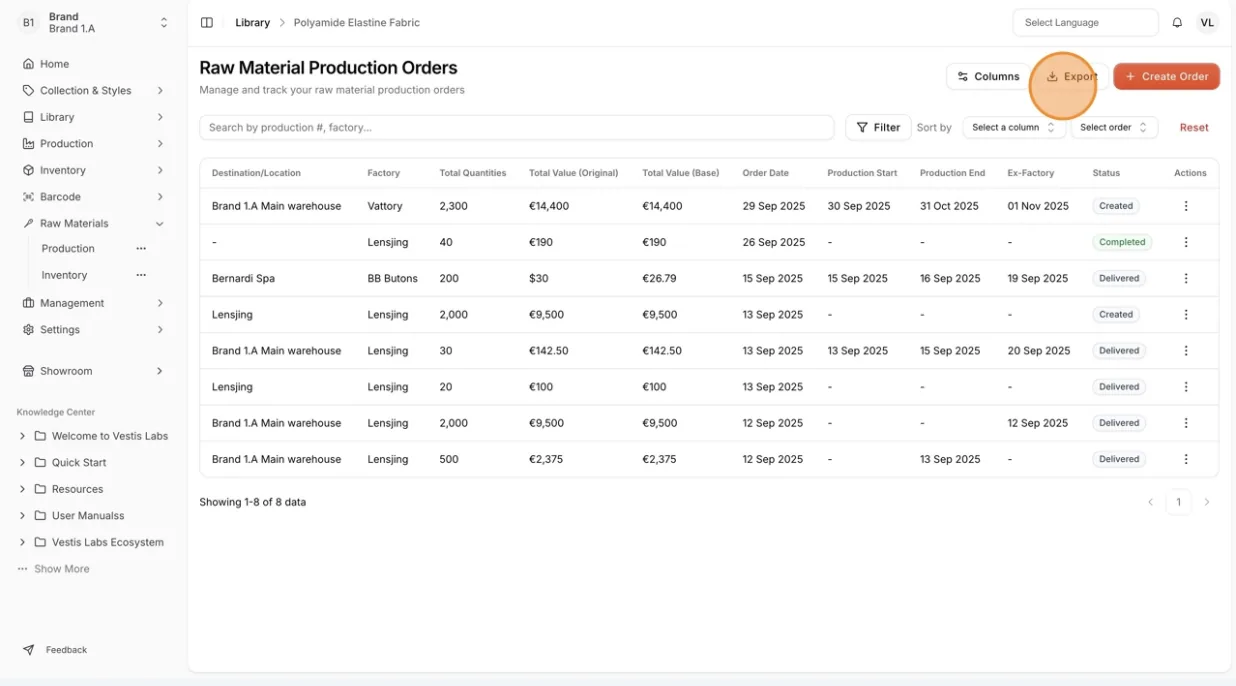
Task: Click the Reset link
Action: click(x=1194, y=128)
